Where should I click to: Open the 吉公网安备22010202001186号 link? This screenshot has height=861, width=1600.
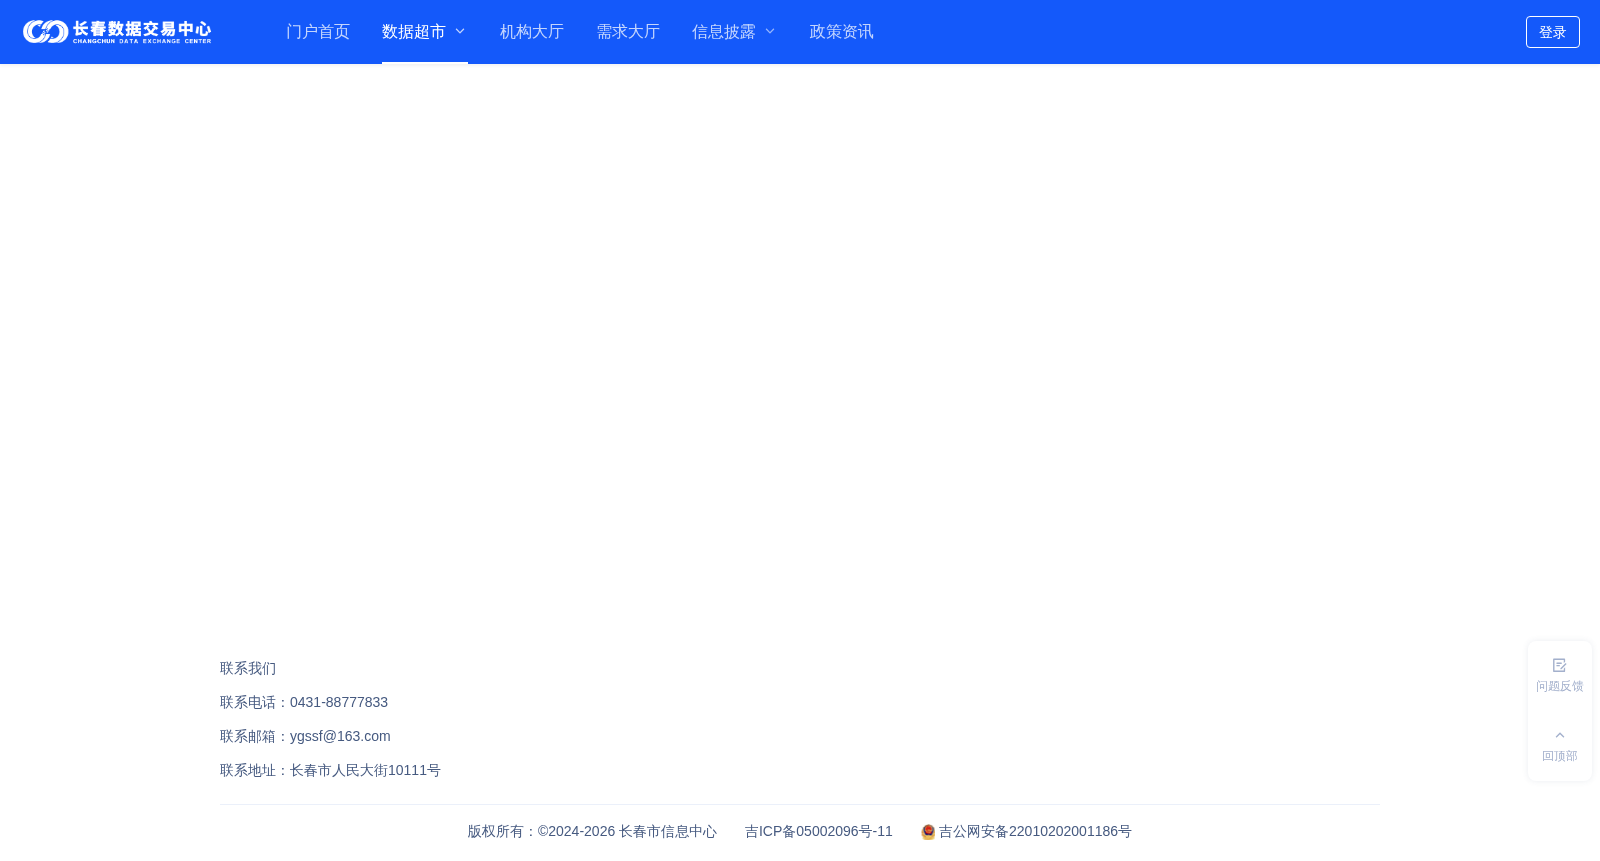(1035, 831)
